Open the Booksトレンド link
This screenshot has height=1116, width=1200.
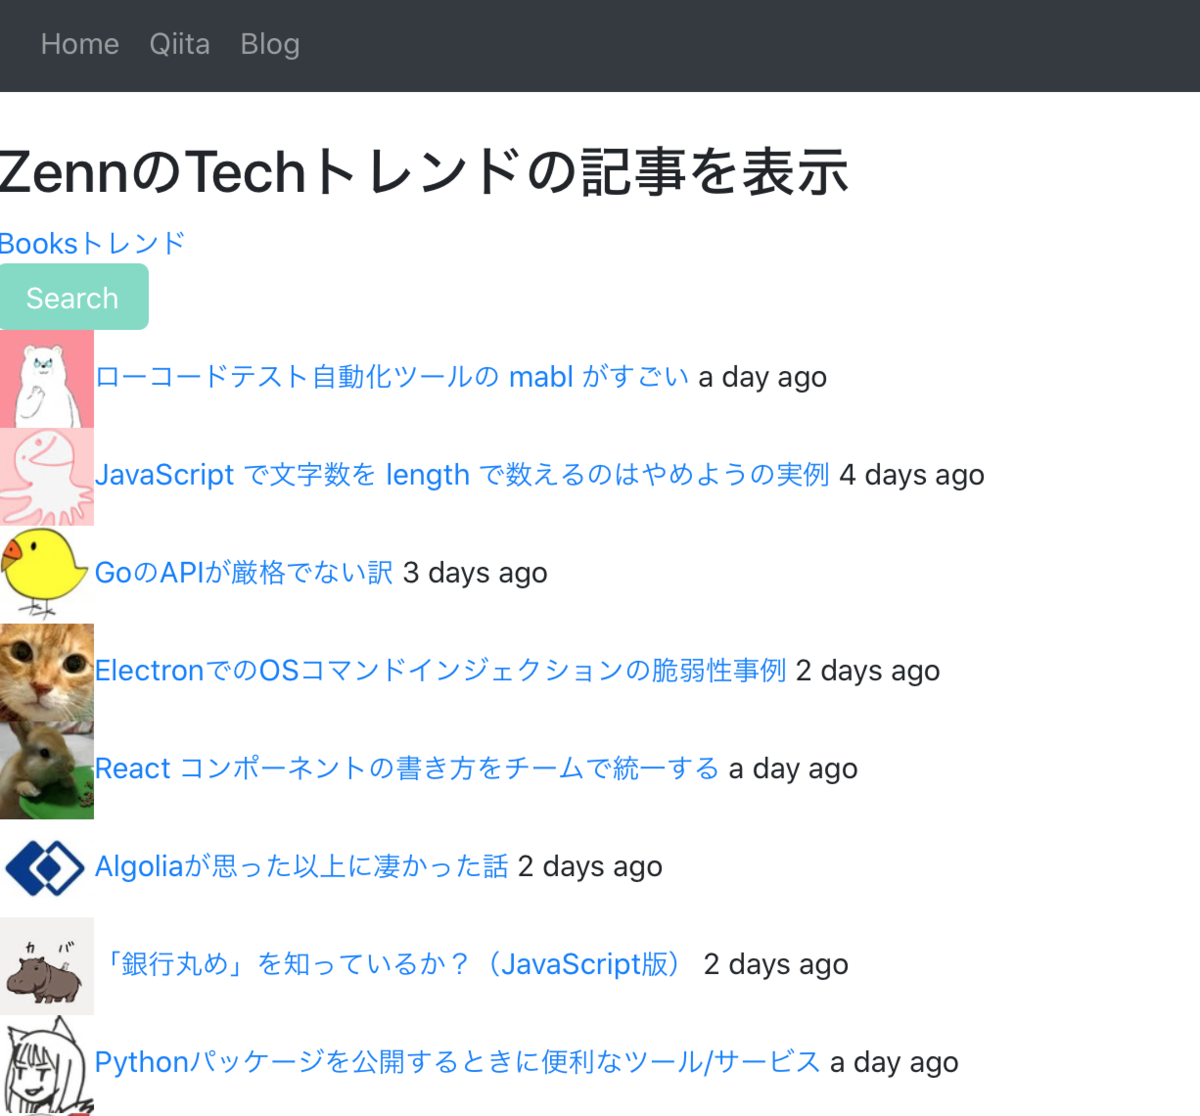(90, 243)
